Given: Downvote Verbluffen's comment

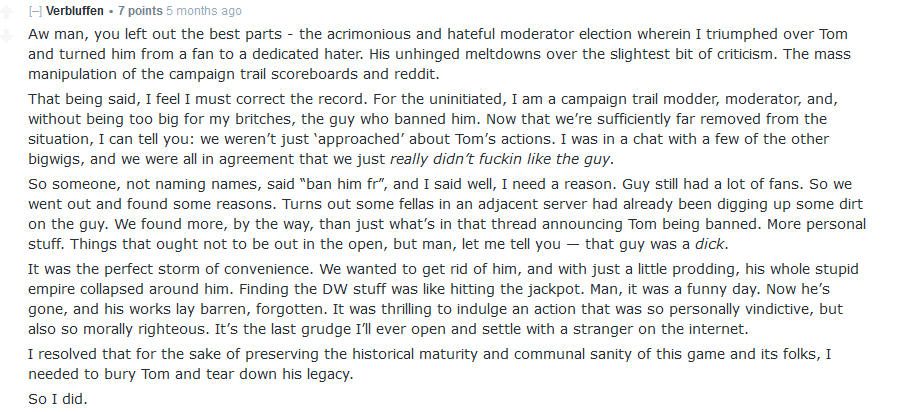Looking at the screenshot, I should pos(7,37).
